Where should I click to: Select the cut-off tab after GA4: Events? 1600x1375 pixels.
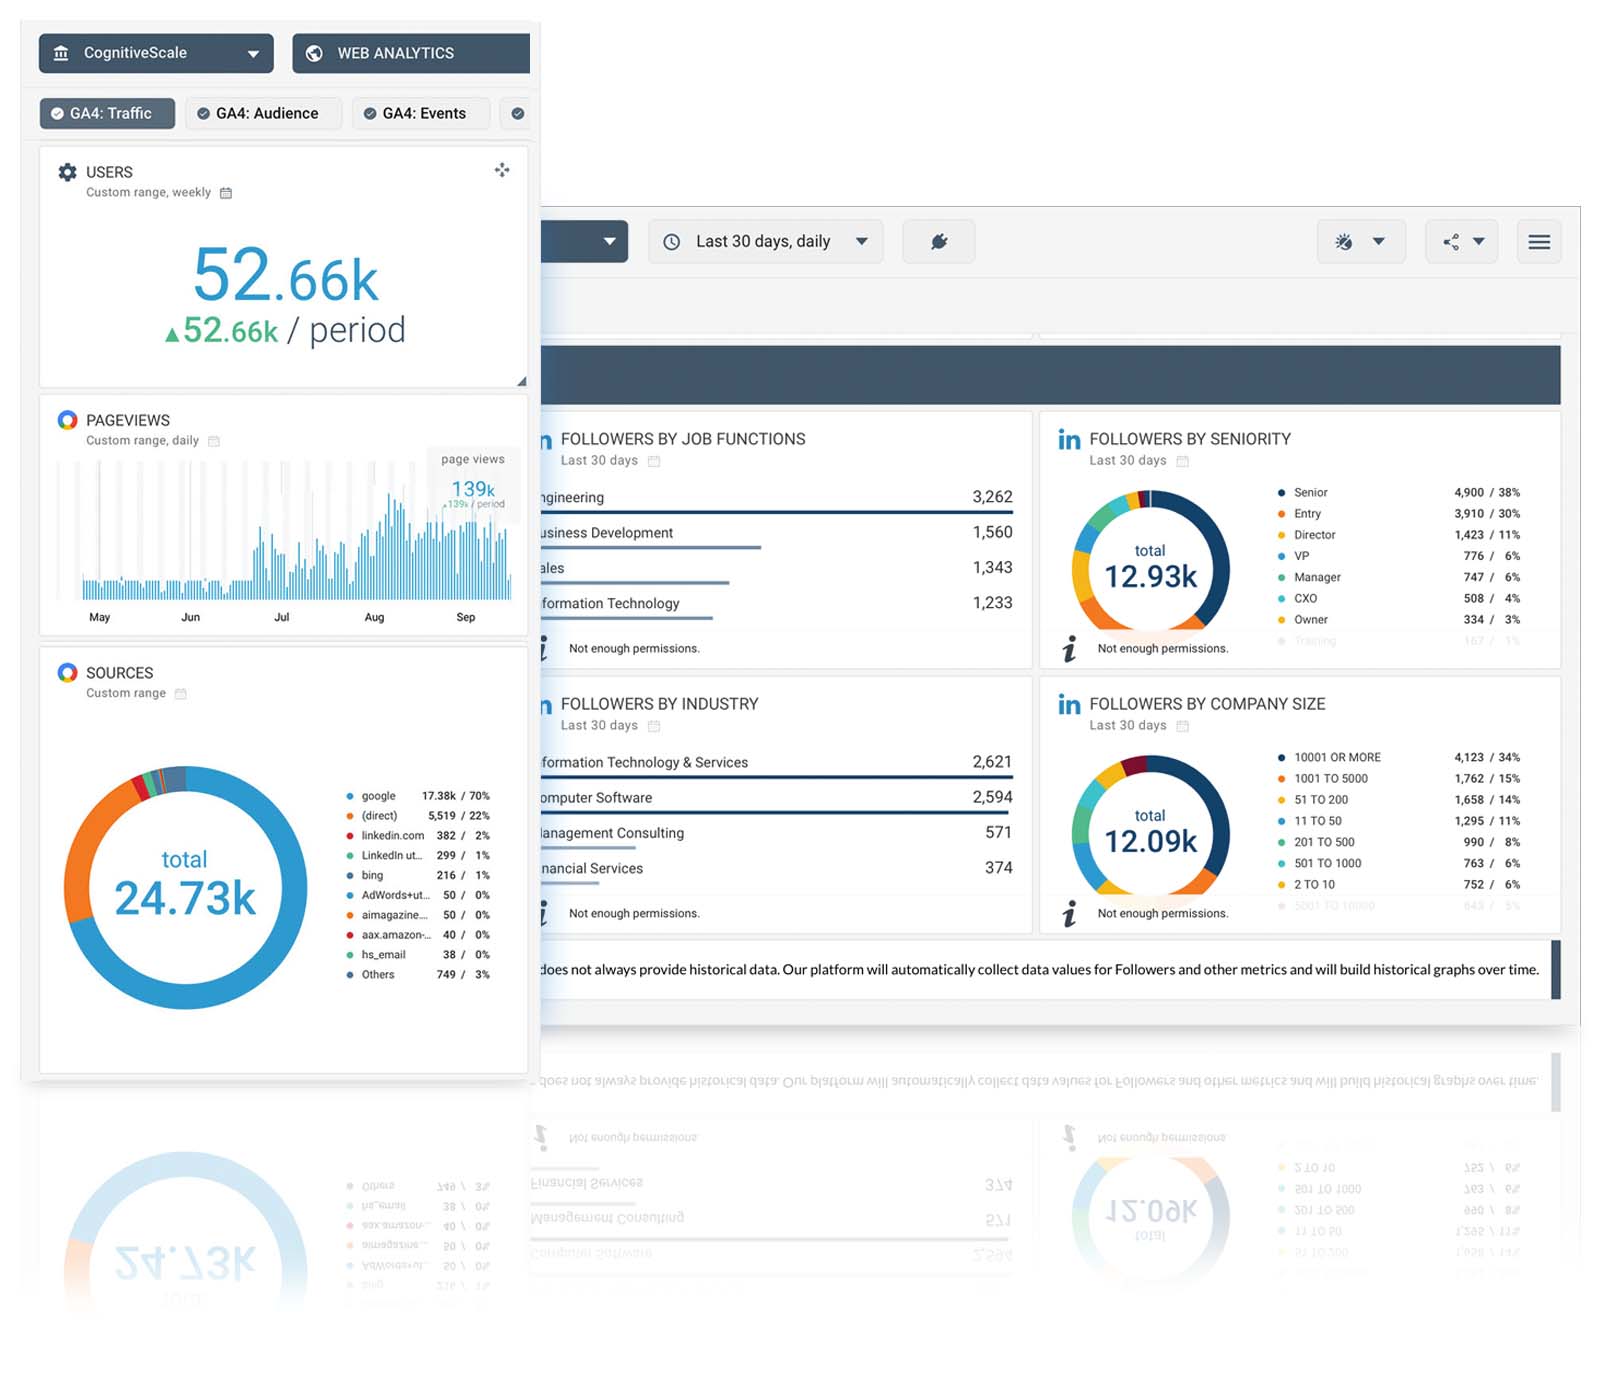(516, 113)
